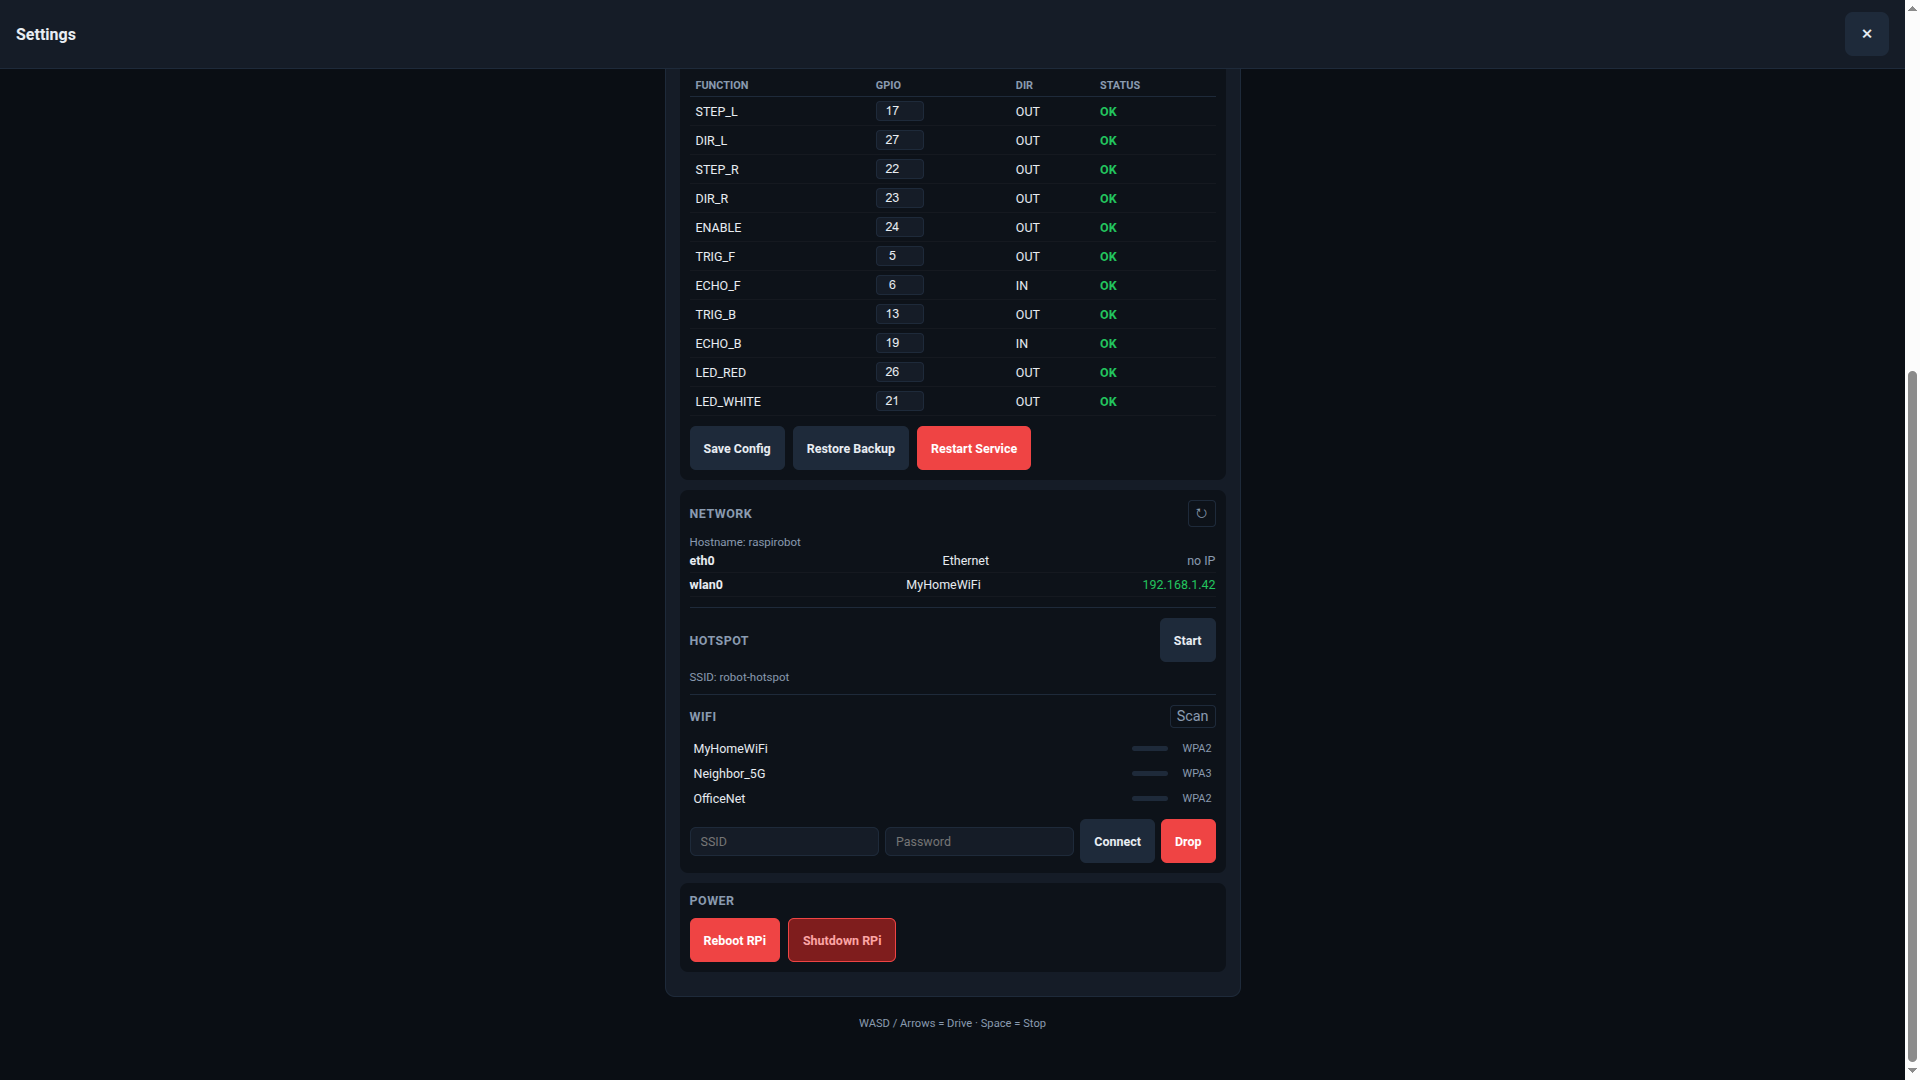Select the OfficeNet network entry
This screenshot has height=1080, width=1920.
click(719, 798)
